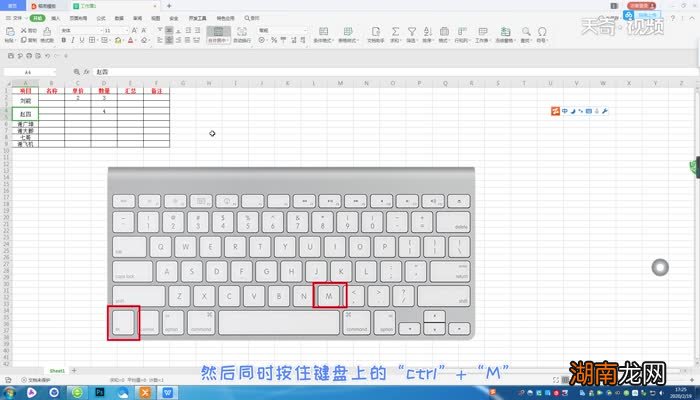700x400 pixels.
Task: Switch to the Formulas (公式) tab
Action: (x=101, y=18)
